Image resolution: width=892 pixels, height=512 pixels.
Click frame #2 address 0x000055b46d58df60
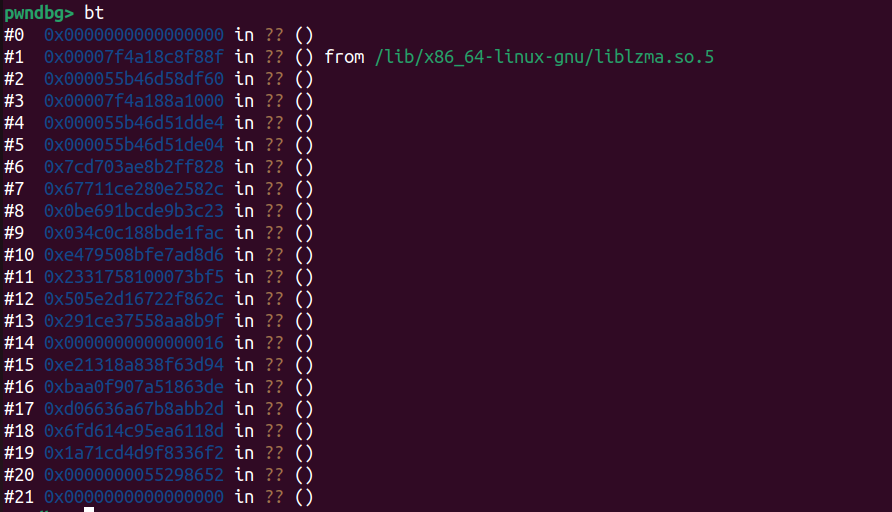point(134,79)
